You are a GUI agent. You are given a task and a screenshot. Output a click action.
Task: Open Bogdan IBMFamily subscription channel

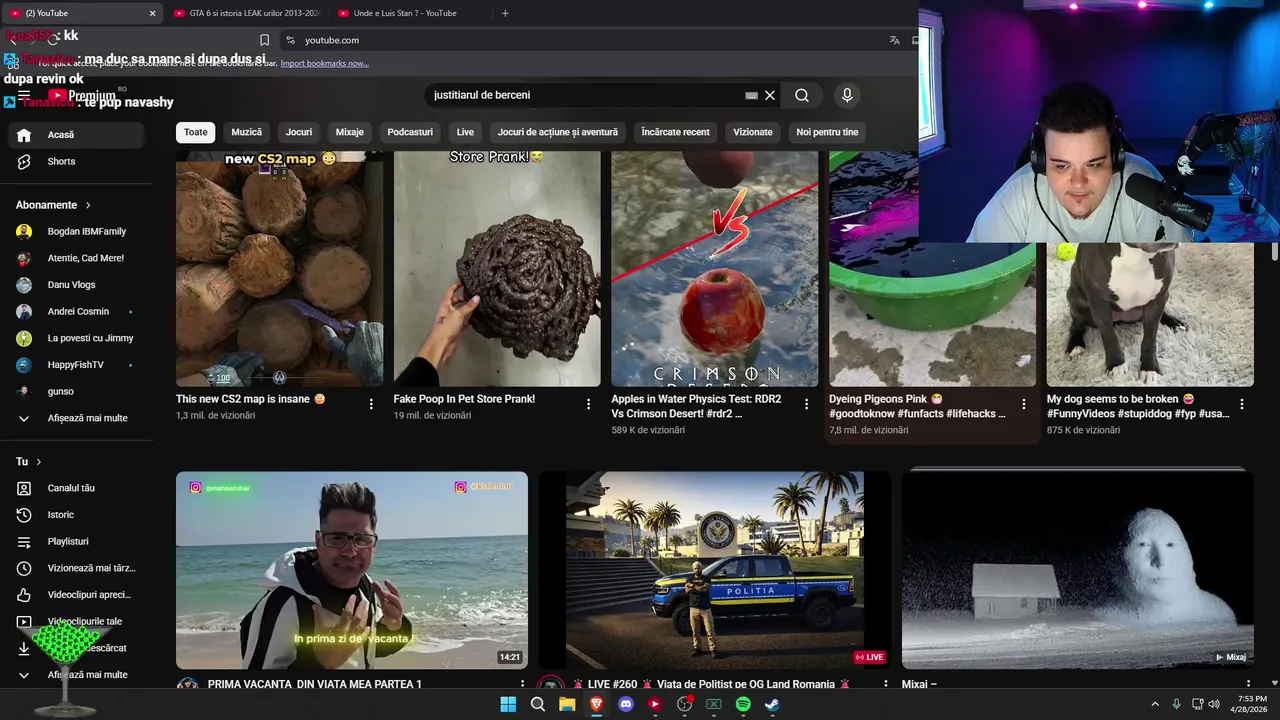(76, 231)
